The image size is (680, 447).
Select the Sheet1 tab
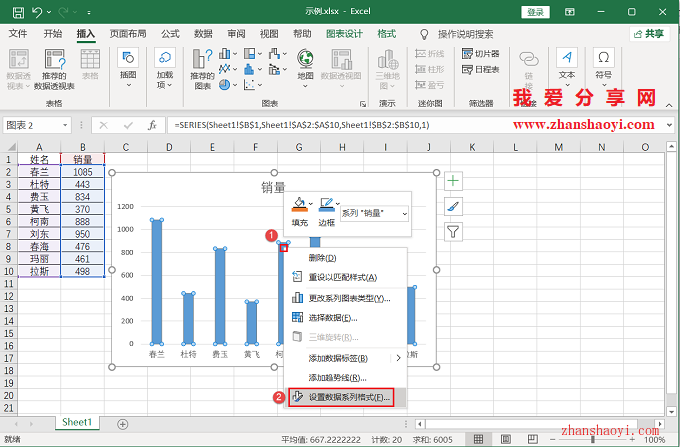click(x=77, y=422)
